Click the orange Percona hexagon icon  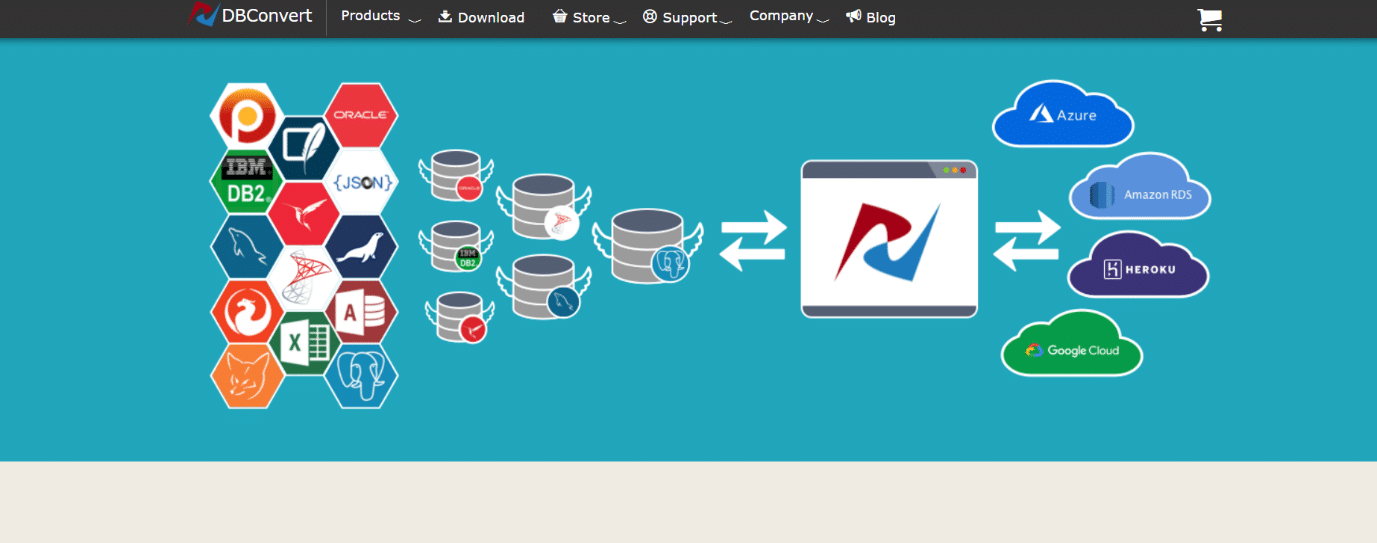(246, 115)
